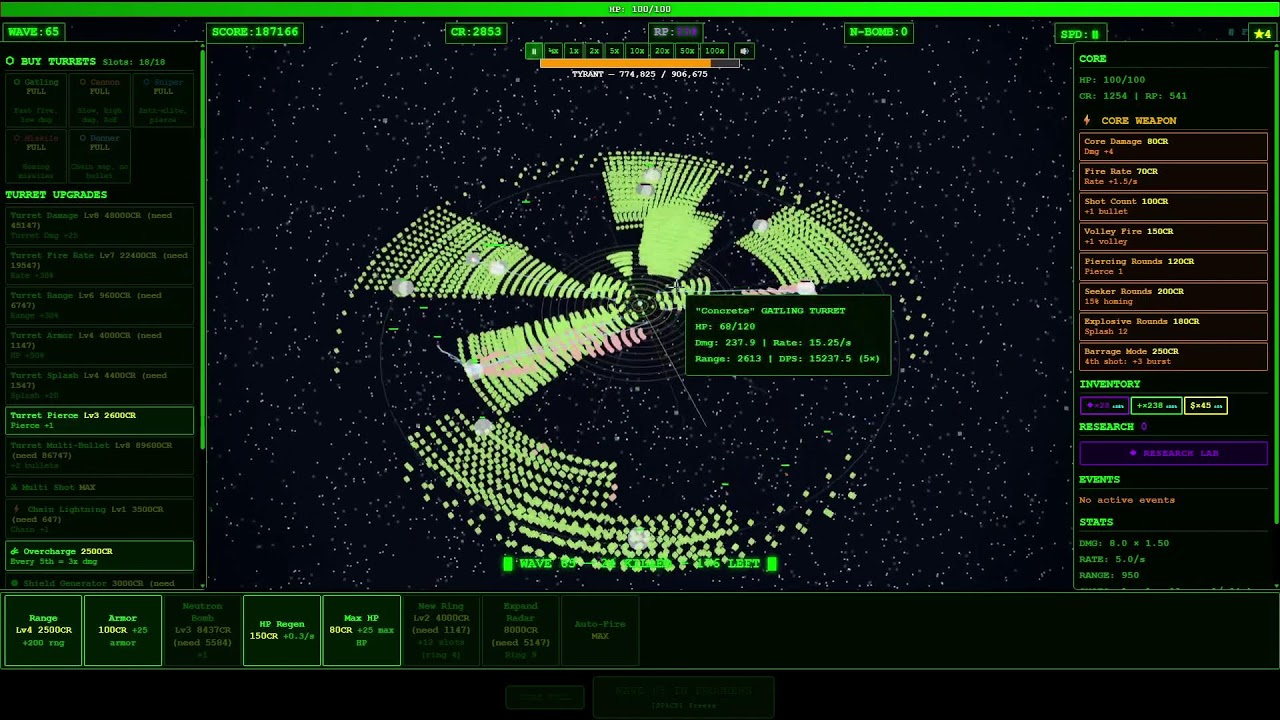This screenshot has width=1280, height=720.
Task: Buy Turret Armor Lv4 upgrade
Action: (x=99, y=345)
